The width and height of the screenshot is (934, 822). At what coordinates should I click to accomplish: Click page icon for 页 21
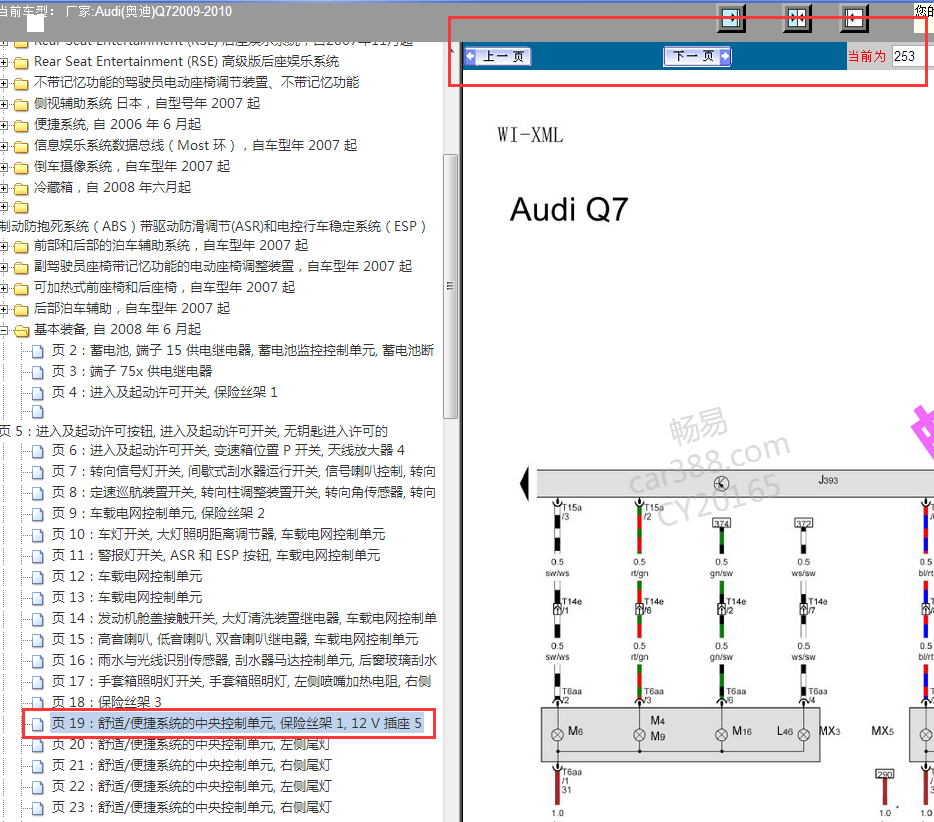(38, 766)
